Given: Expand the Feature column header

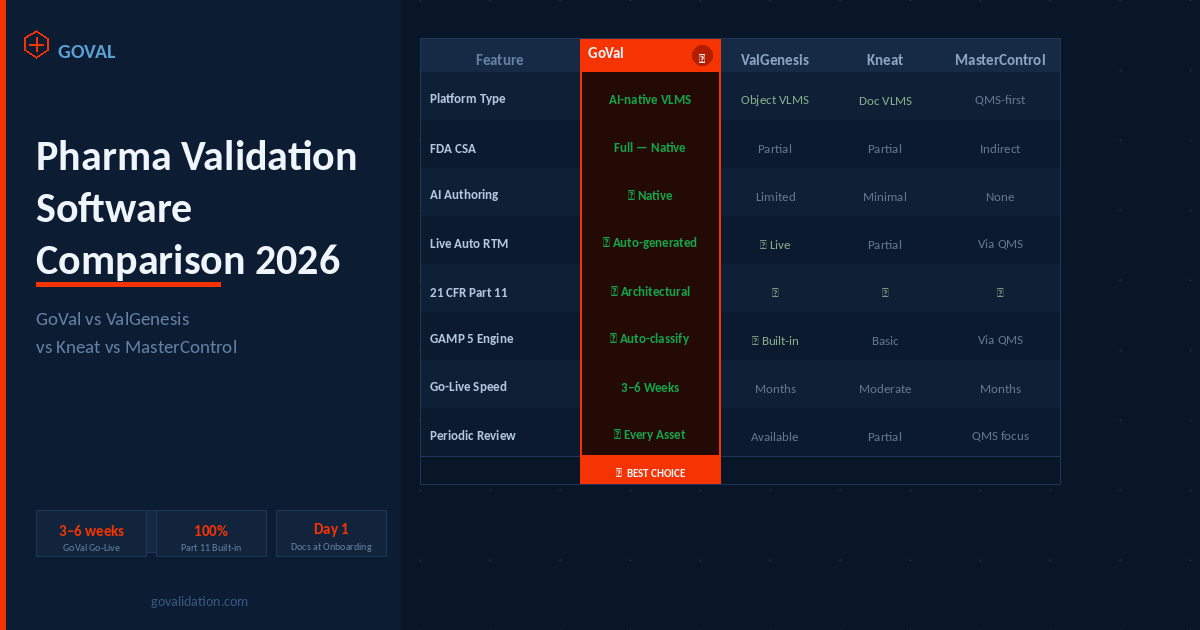Looking at the screenshot, I should point(499,60).
